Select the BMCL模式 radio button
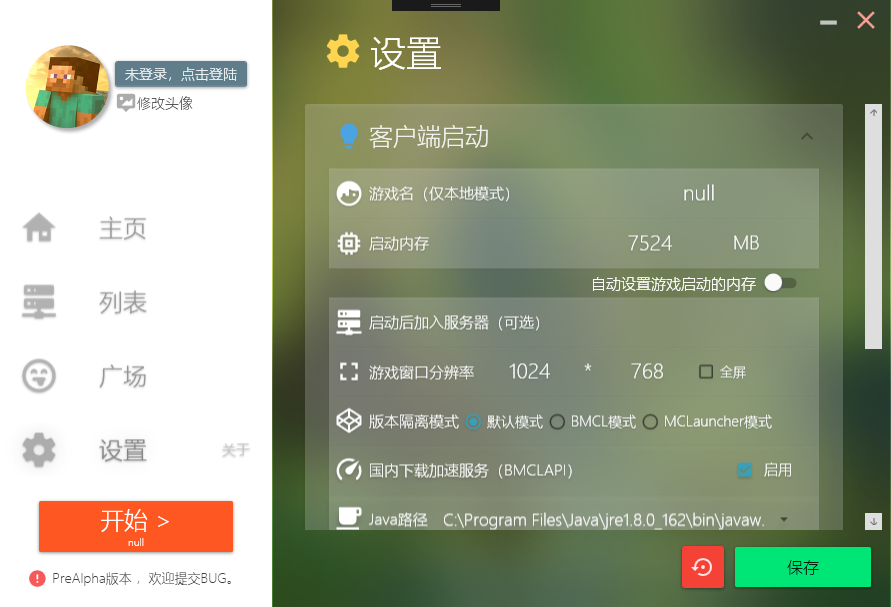Screen dimensions: 891x607 557,422
